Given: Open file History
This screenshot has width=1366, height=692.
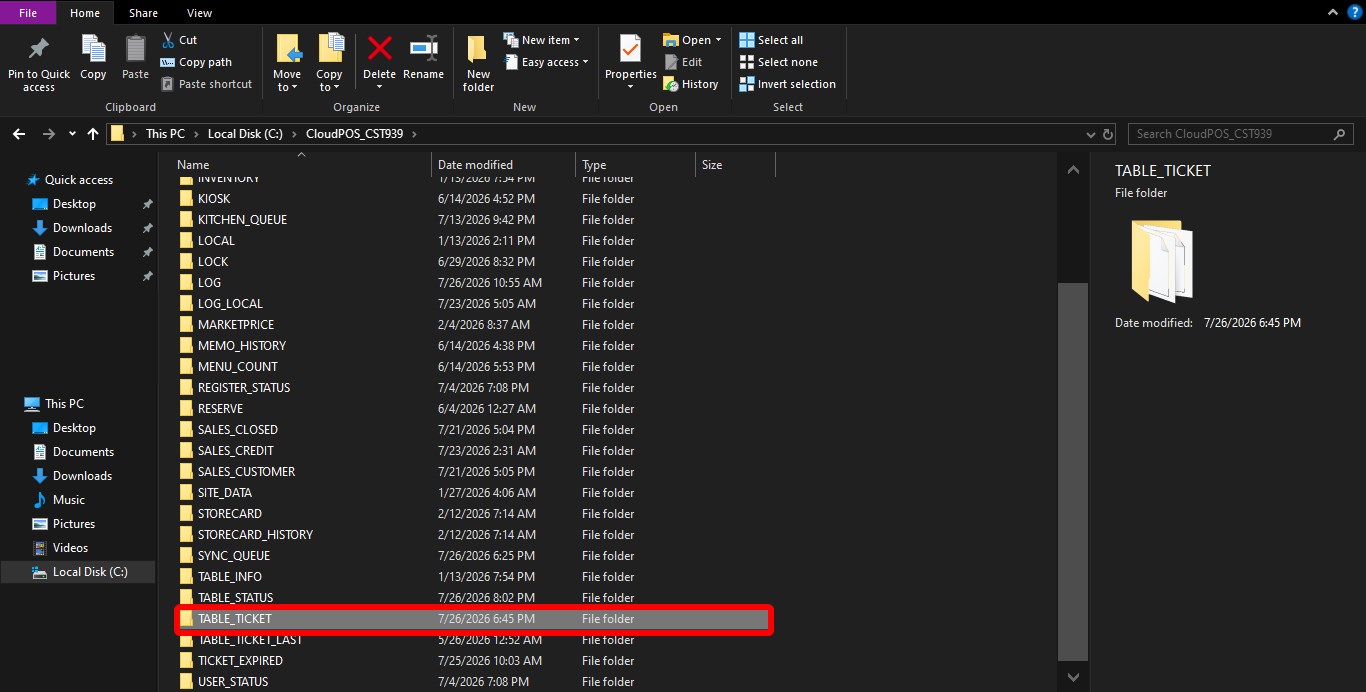Looking at the screenshot, I should point(690,84).
